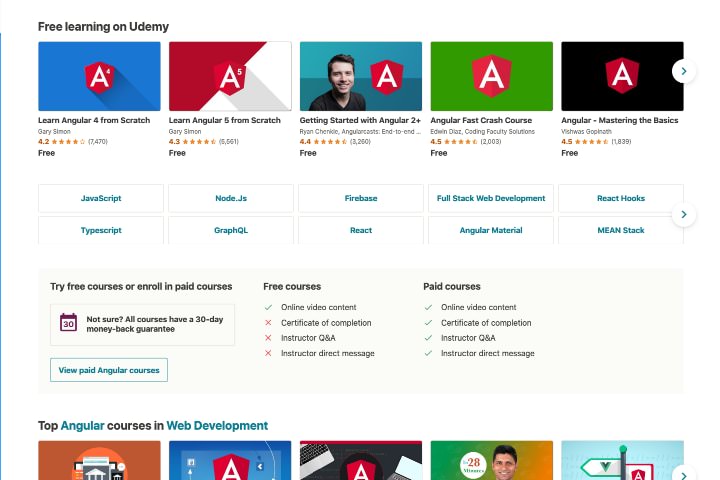Click the 4.4 rating stars of Angular 2+ course
The width and height of the screenshot is (720, 480).
point(330,141)
